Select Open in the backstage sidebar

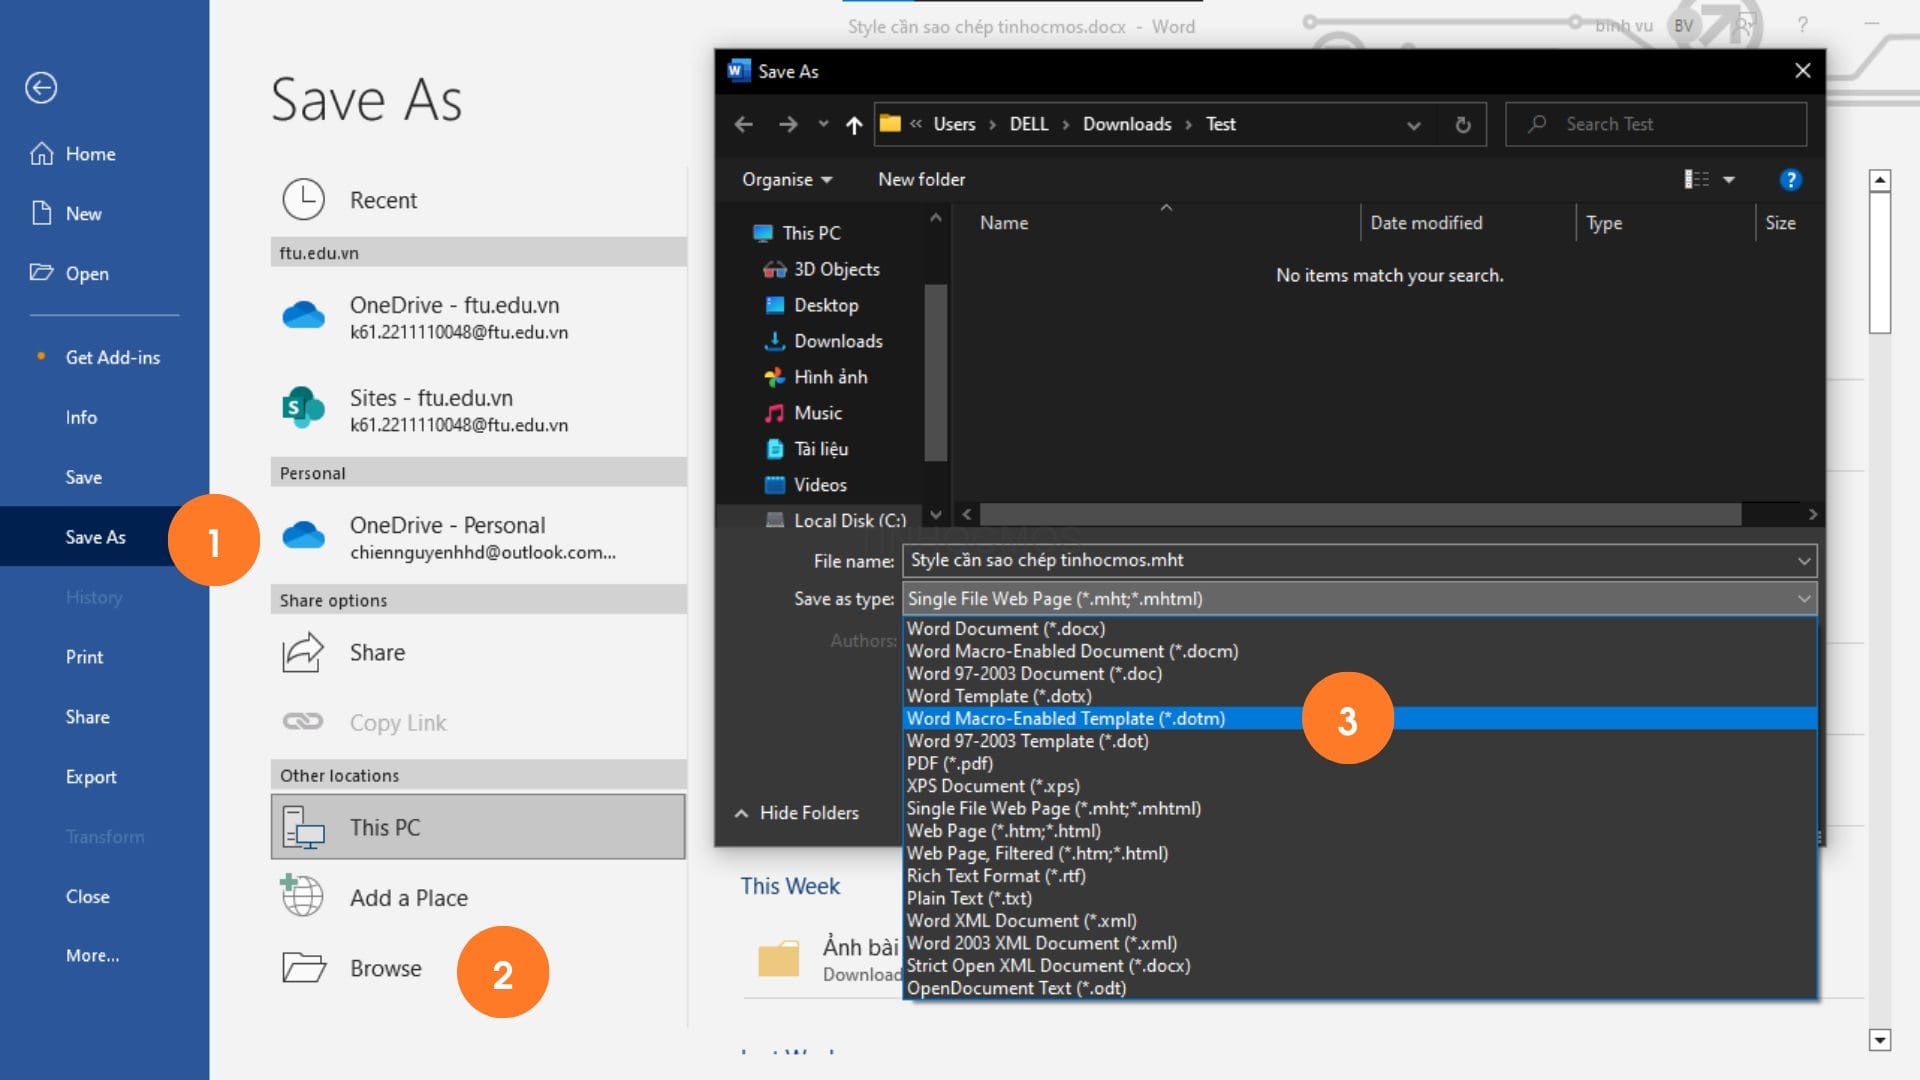pyautogui.click(x=70, y=273)
